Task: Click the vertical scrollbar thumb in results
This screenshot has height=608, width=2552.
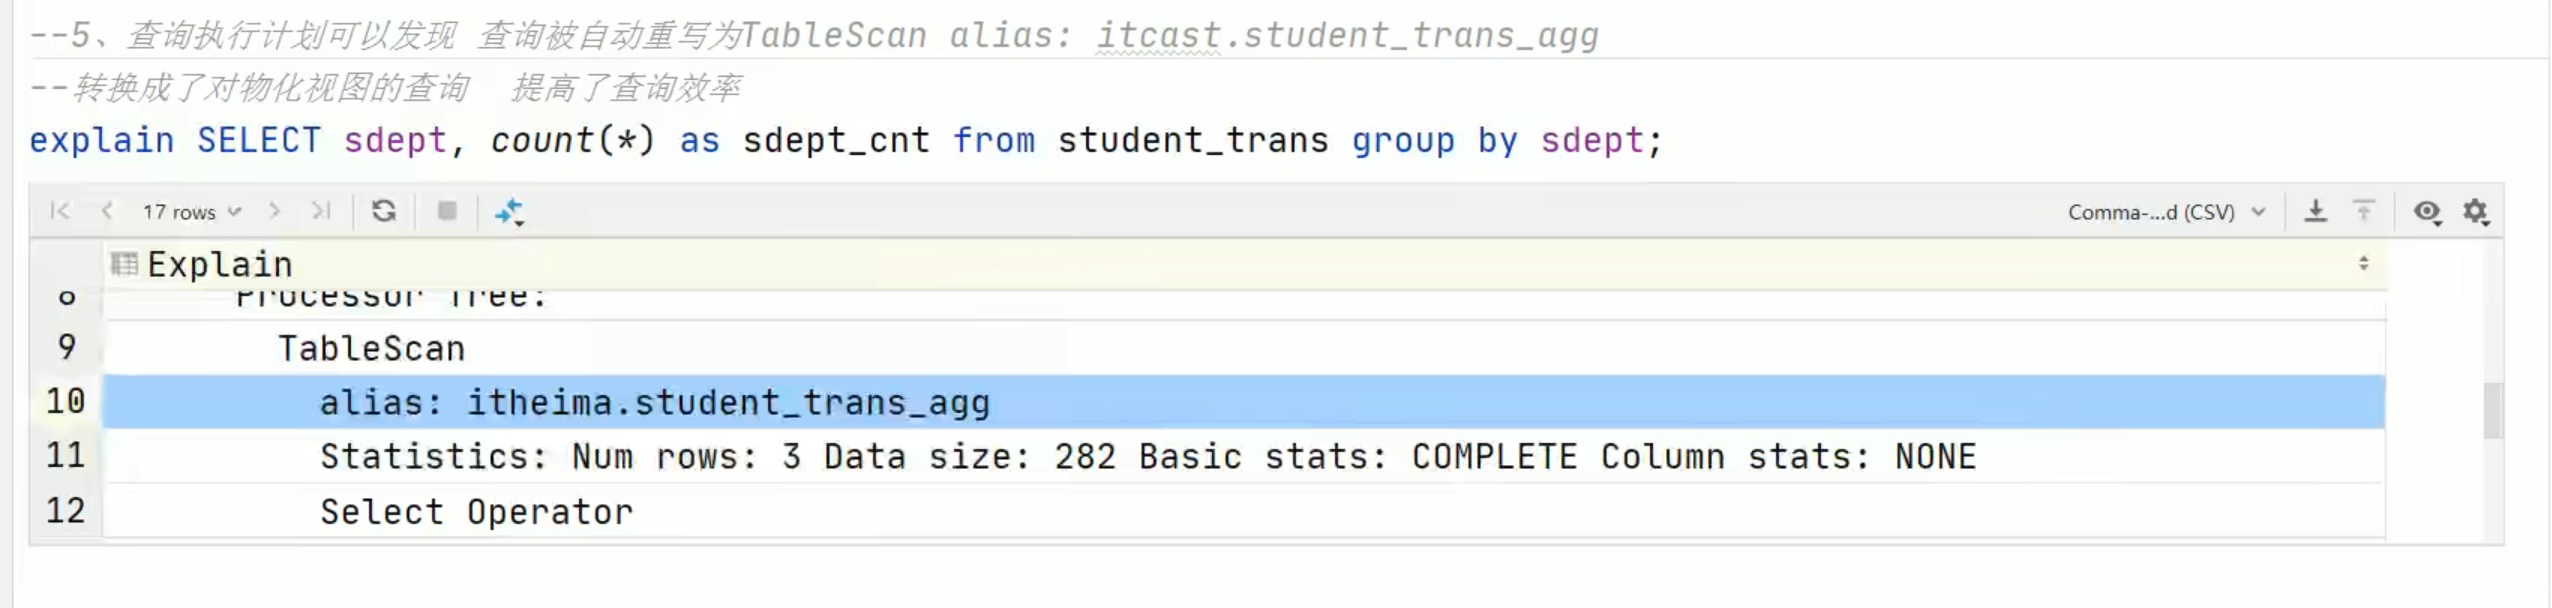Action: tap(2493, 410)
